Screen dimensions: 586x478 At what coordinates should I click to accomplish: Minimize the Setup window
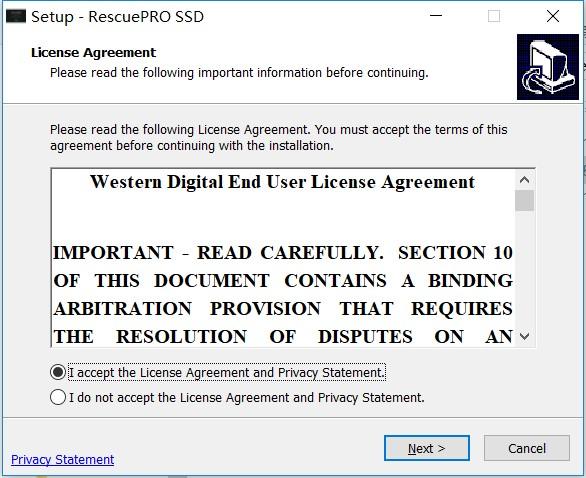pos(436,16)
